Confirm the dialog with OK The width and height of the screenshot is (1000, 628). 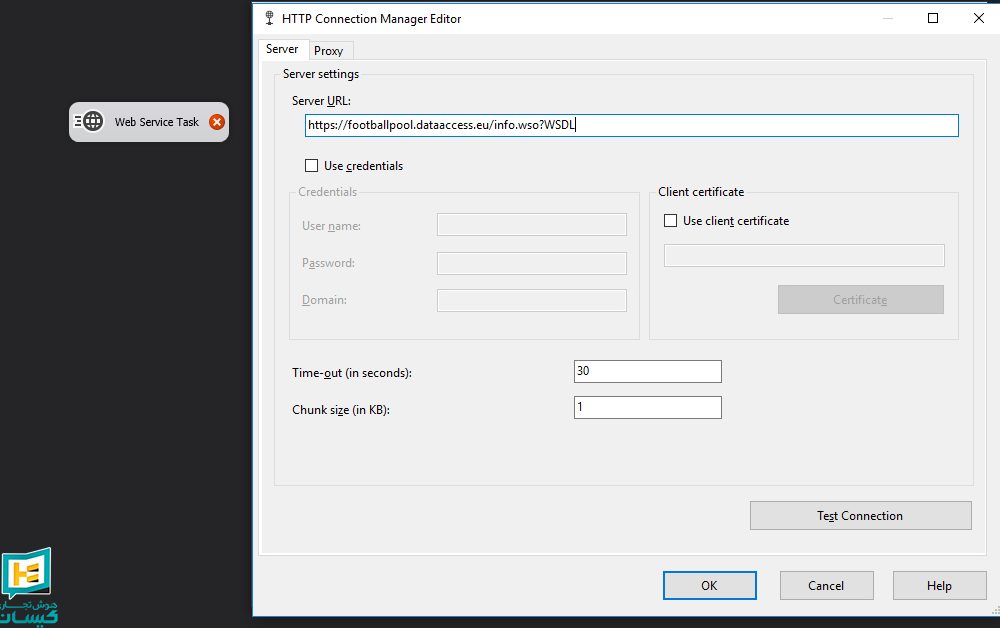[709, 585]
